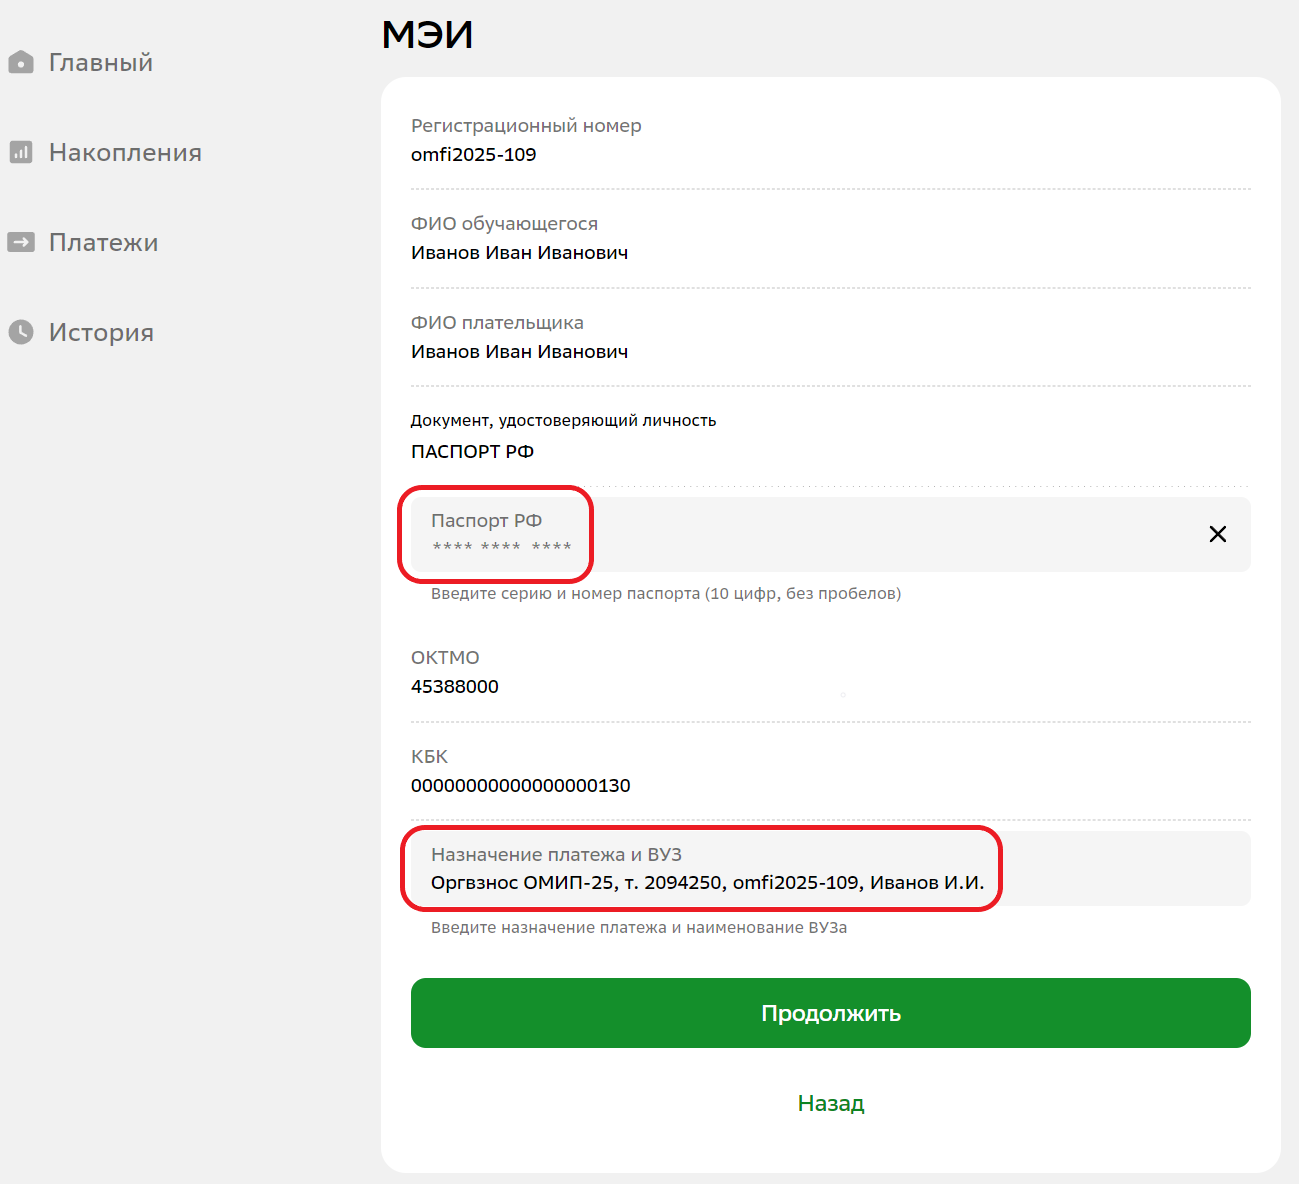Select the registration number omfi2025-109

click(x=473, y=155)
